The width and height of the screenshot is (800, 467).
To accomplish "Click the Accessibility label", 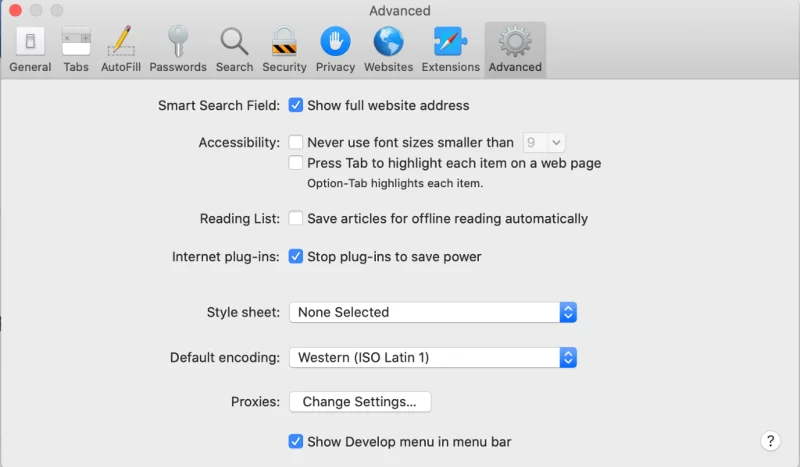I will click(x=239, y=142).
